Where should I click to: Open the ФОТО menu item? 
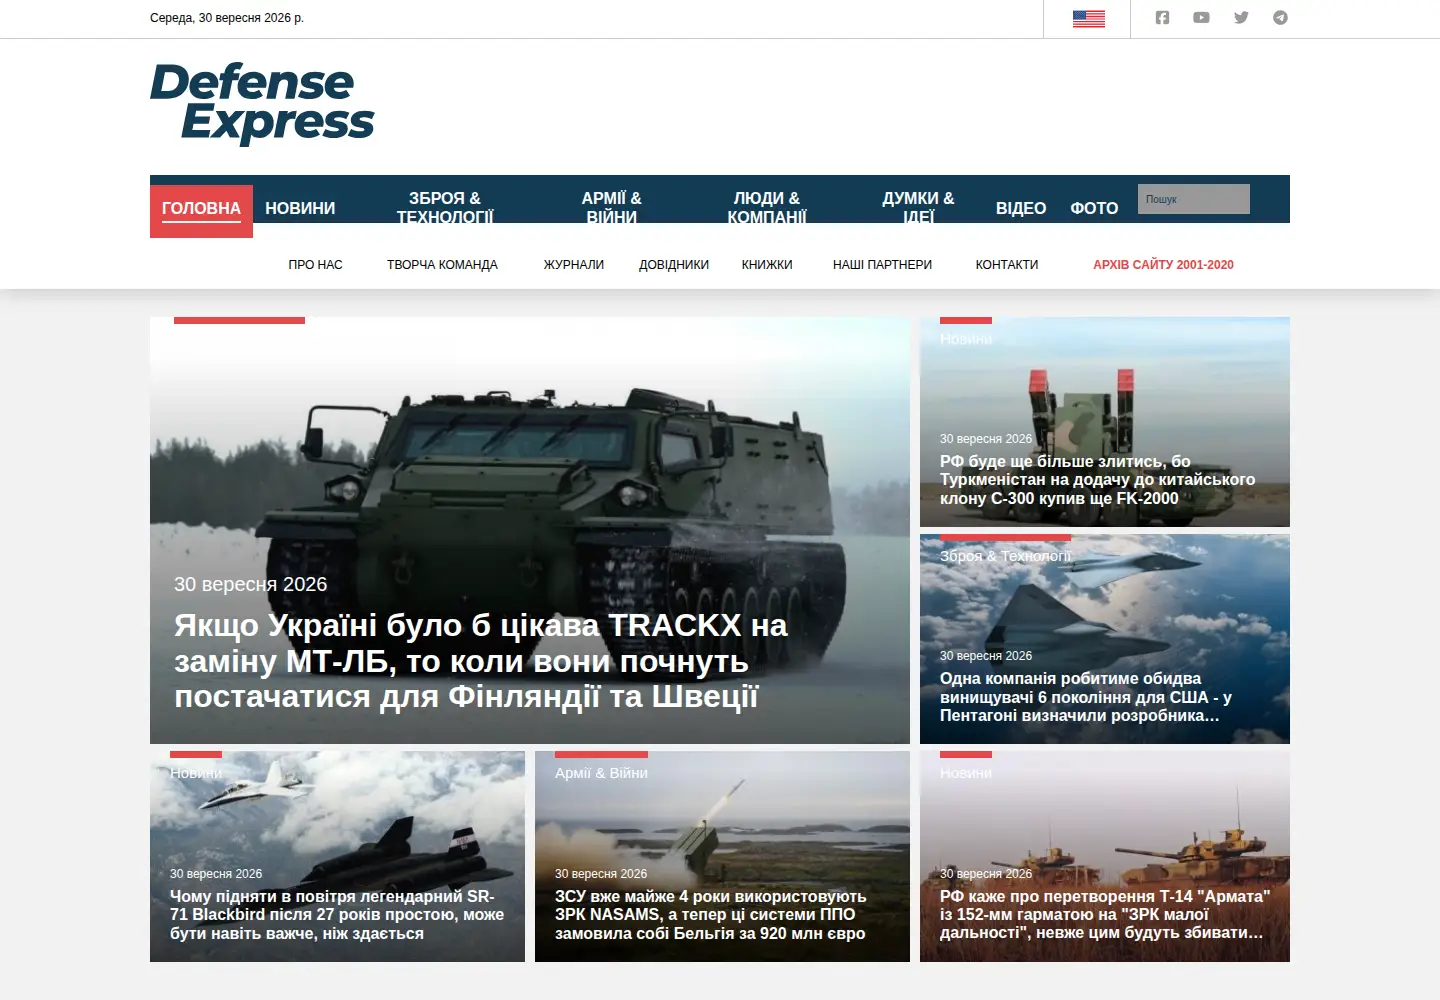coord(1094,208)
